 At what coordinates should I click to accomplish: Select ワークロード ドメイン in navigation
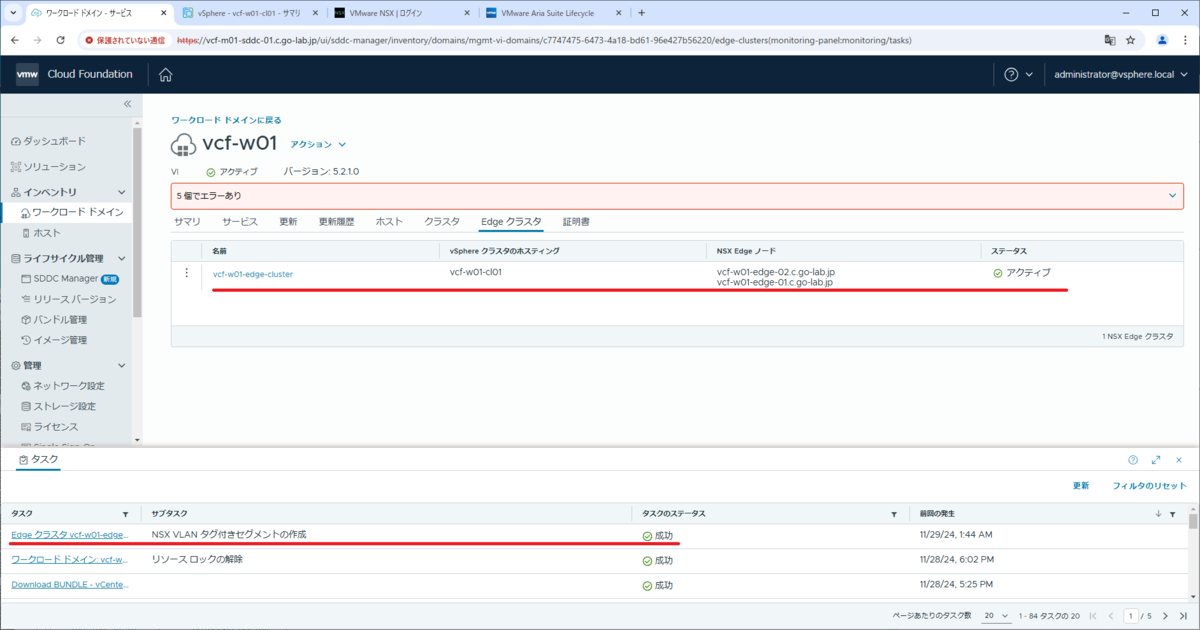click(77, 212)
